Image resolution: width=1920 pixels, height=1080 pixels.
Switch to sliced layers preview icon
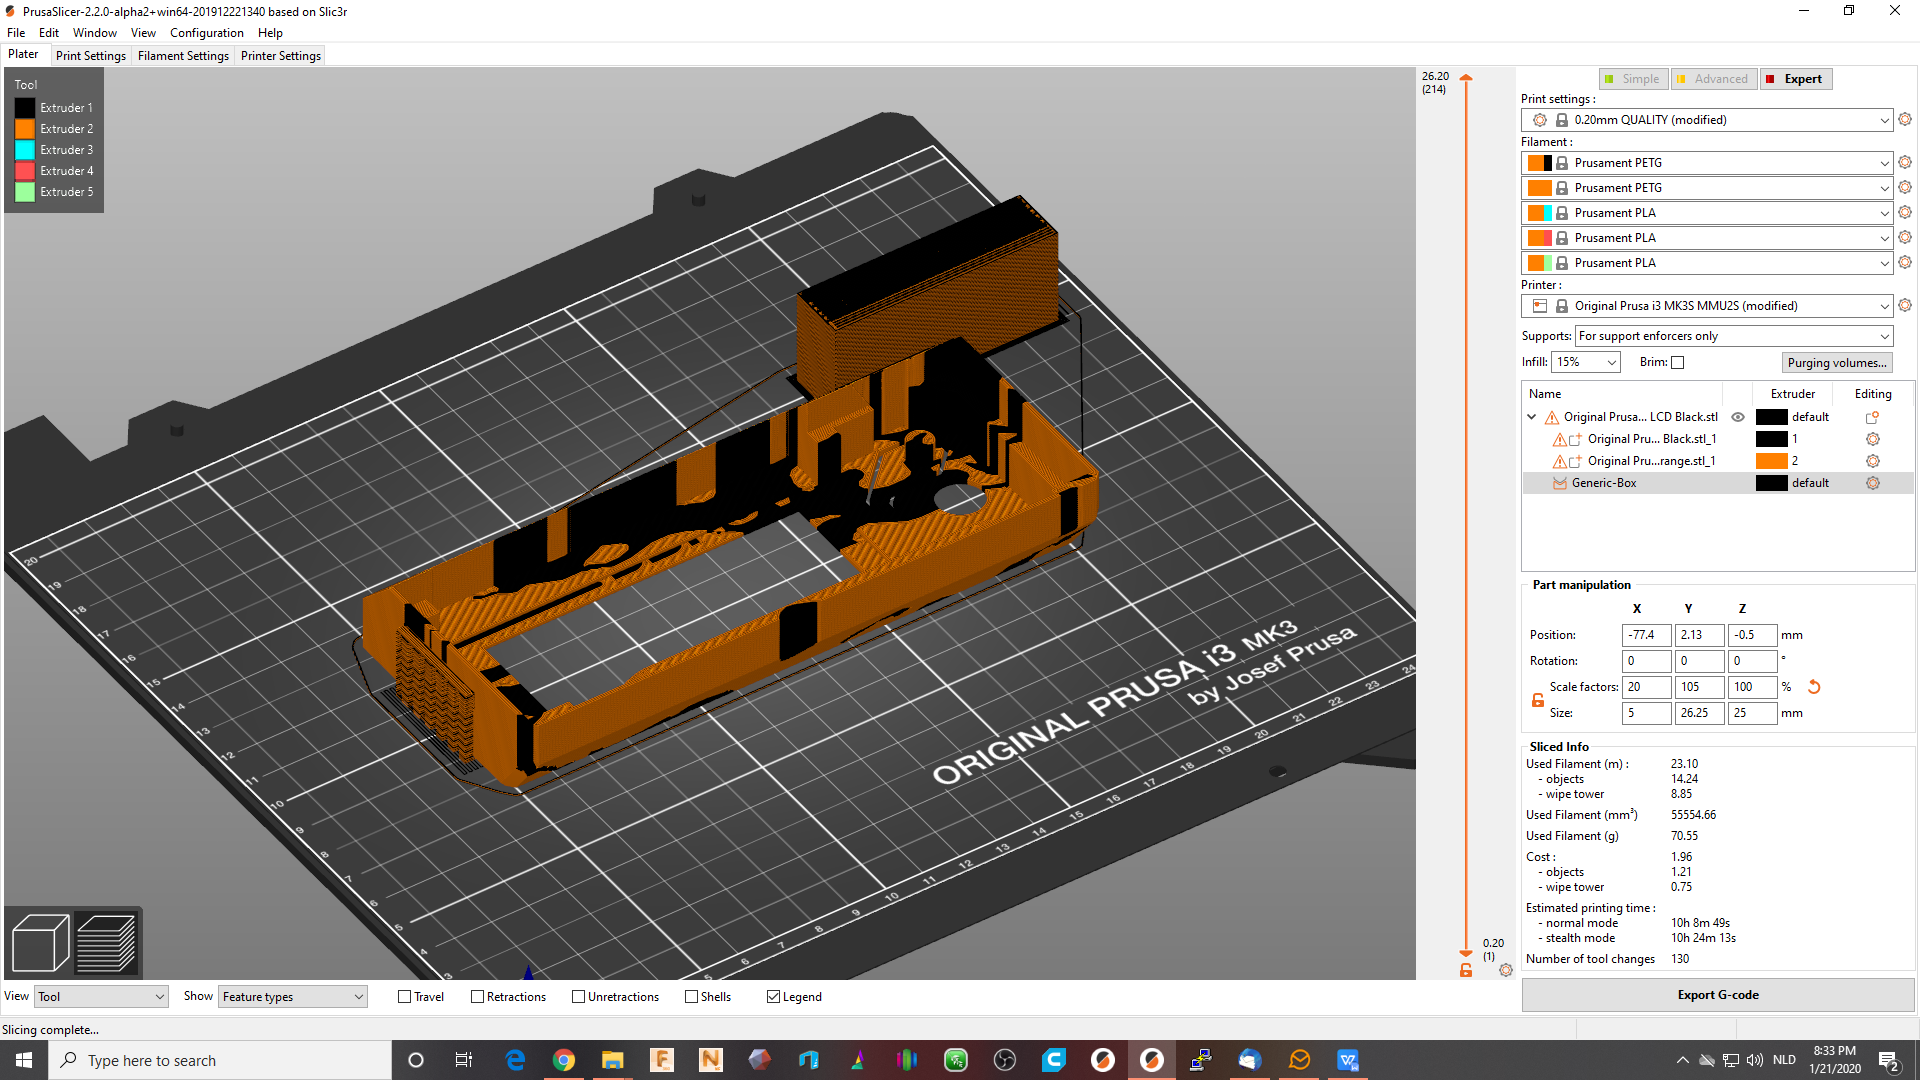[105, 941]
